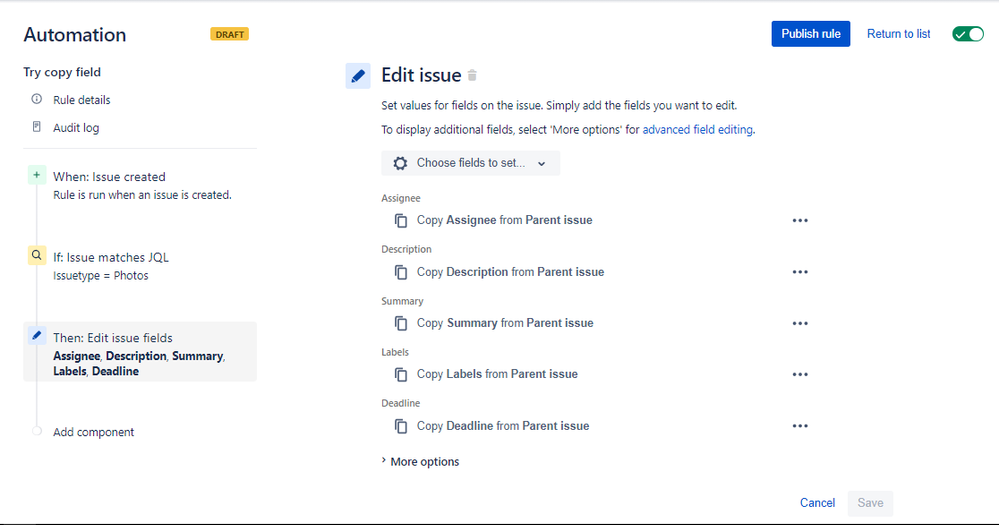
Task: Click the copy icon for Labels field
Action: [x=401, y=375]
